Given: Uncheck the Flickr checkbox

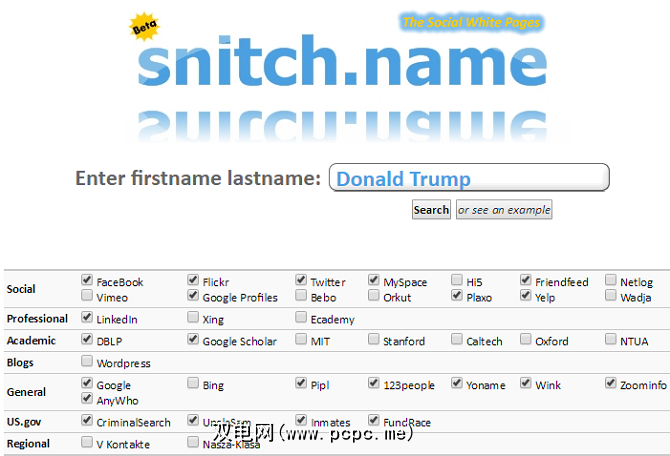Looking at the screenshot, I should 193,280.
